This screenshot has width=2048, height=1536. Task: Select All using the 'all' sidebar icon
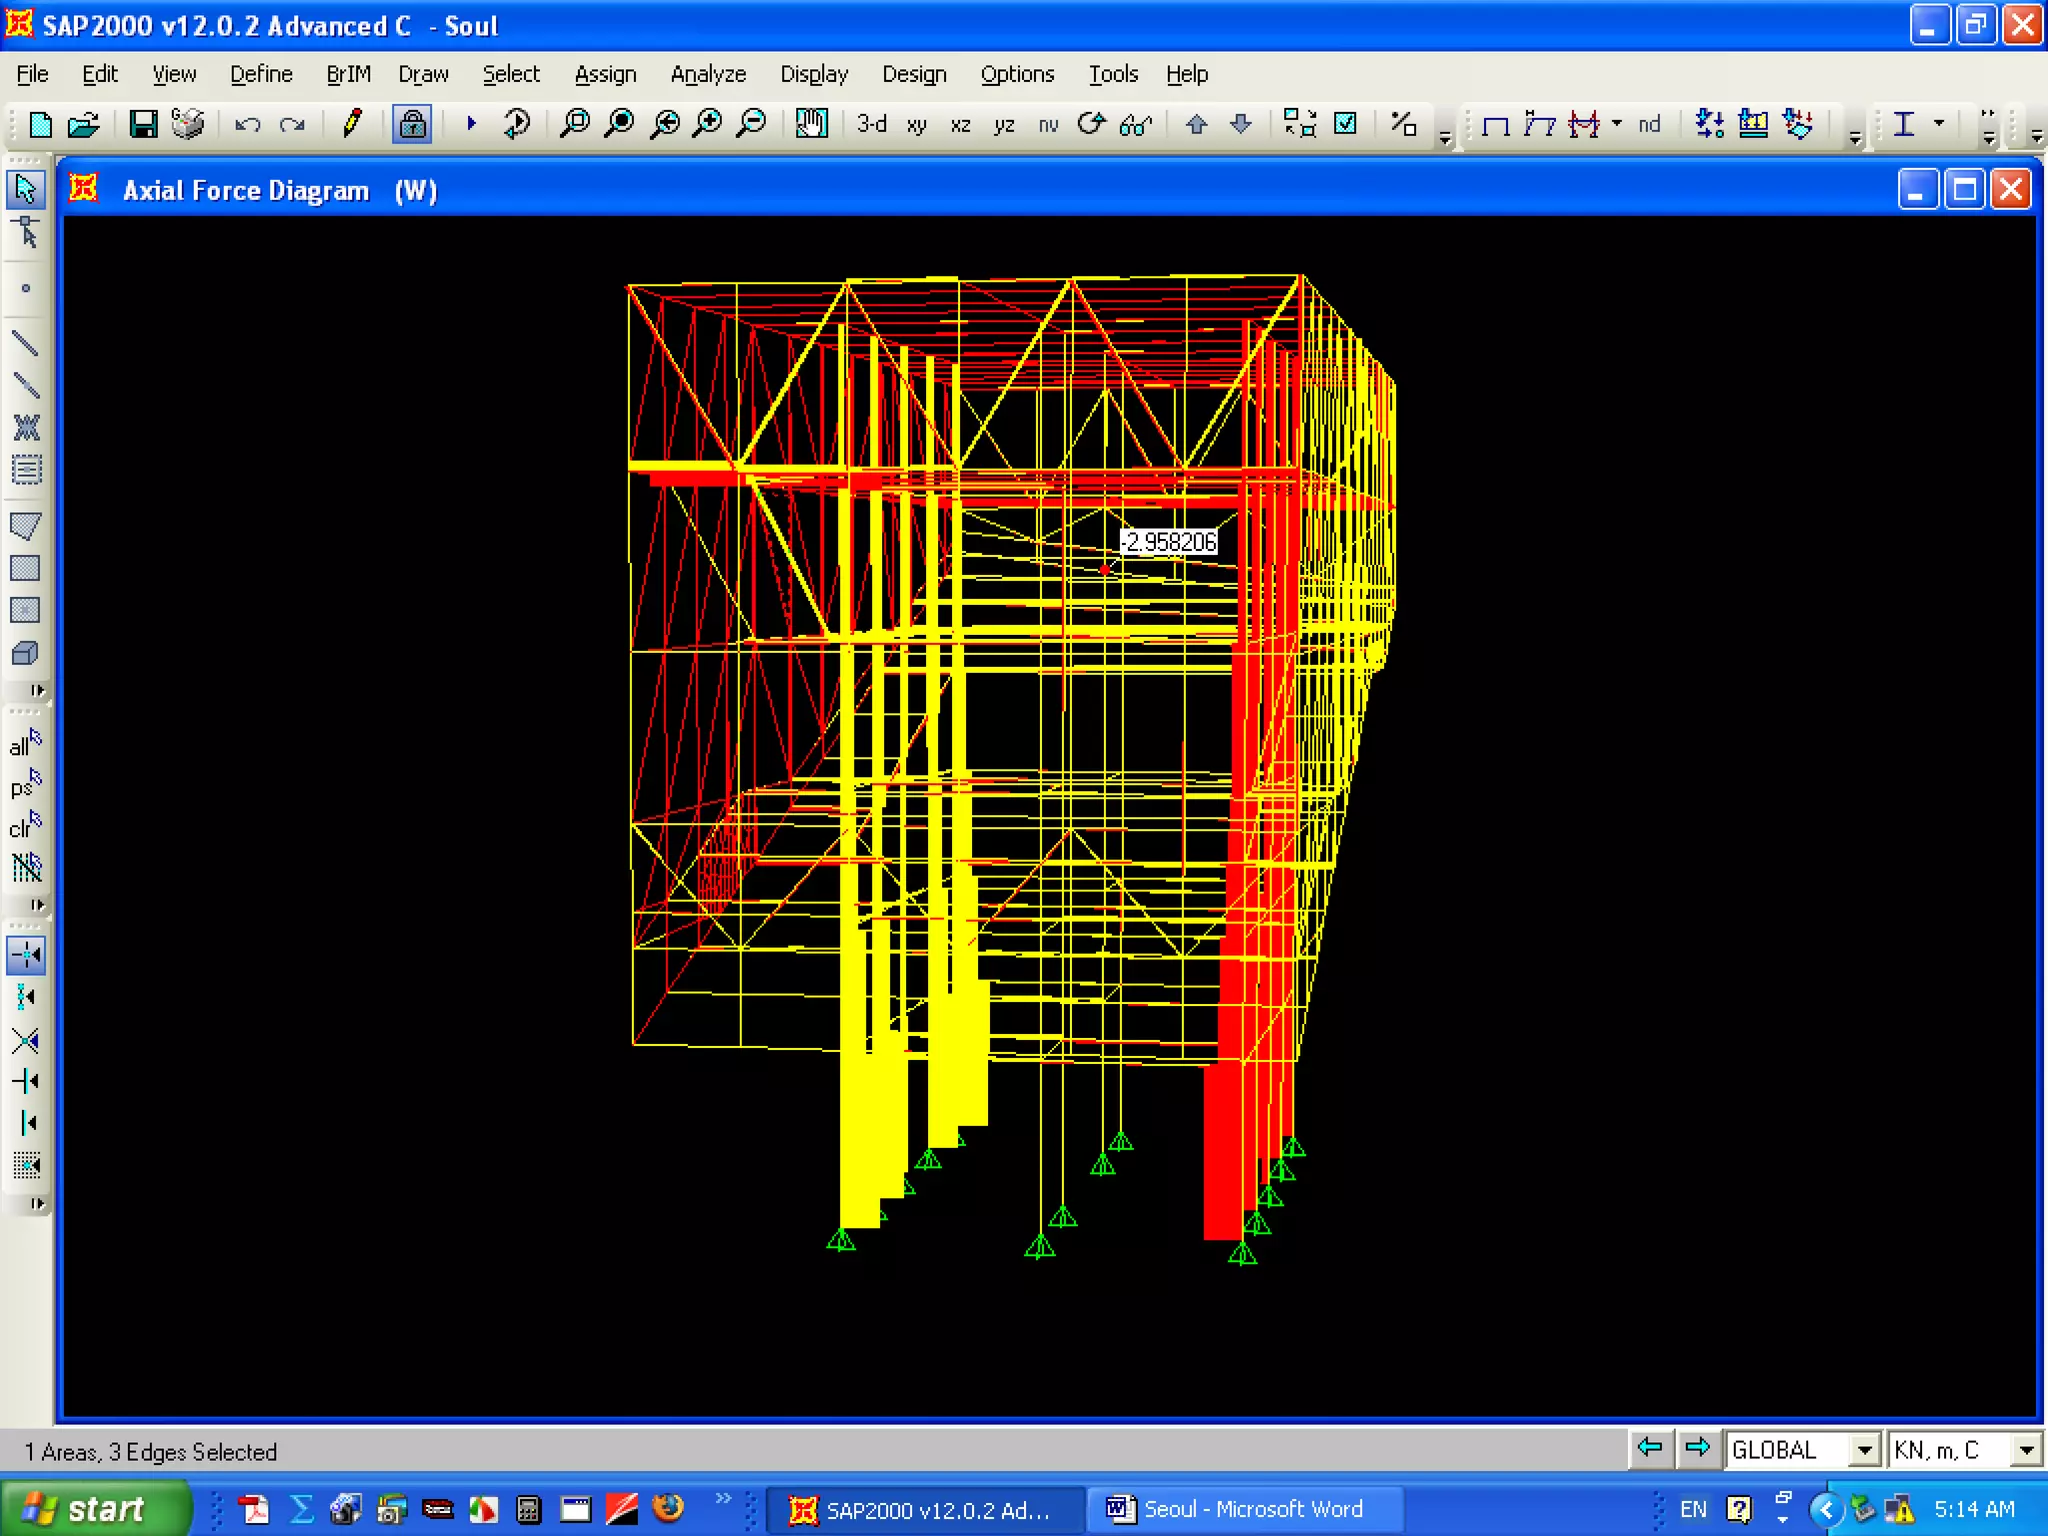pos(25,744)
